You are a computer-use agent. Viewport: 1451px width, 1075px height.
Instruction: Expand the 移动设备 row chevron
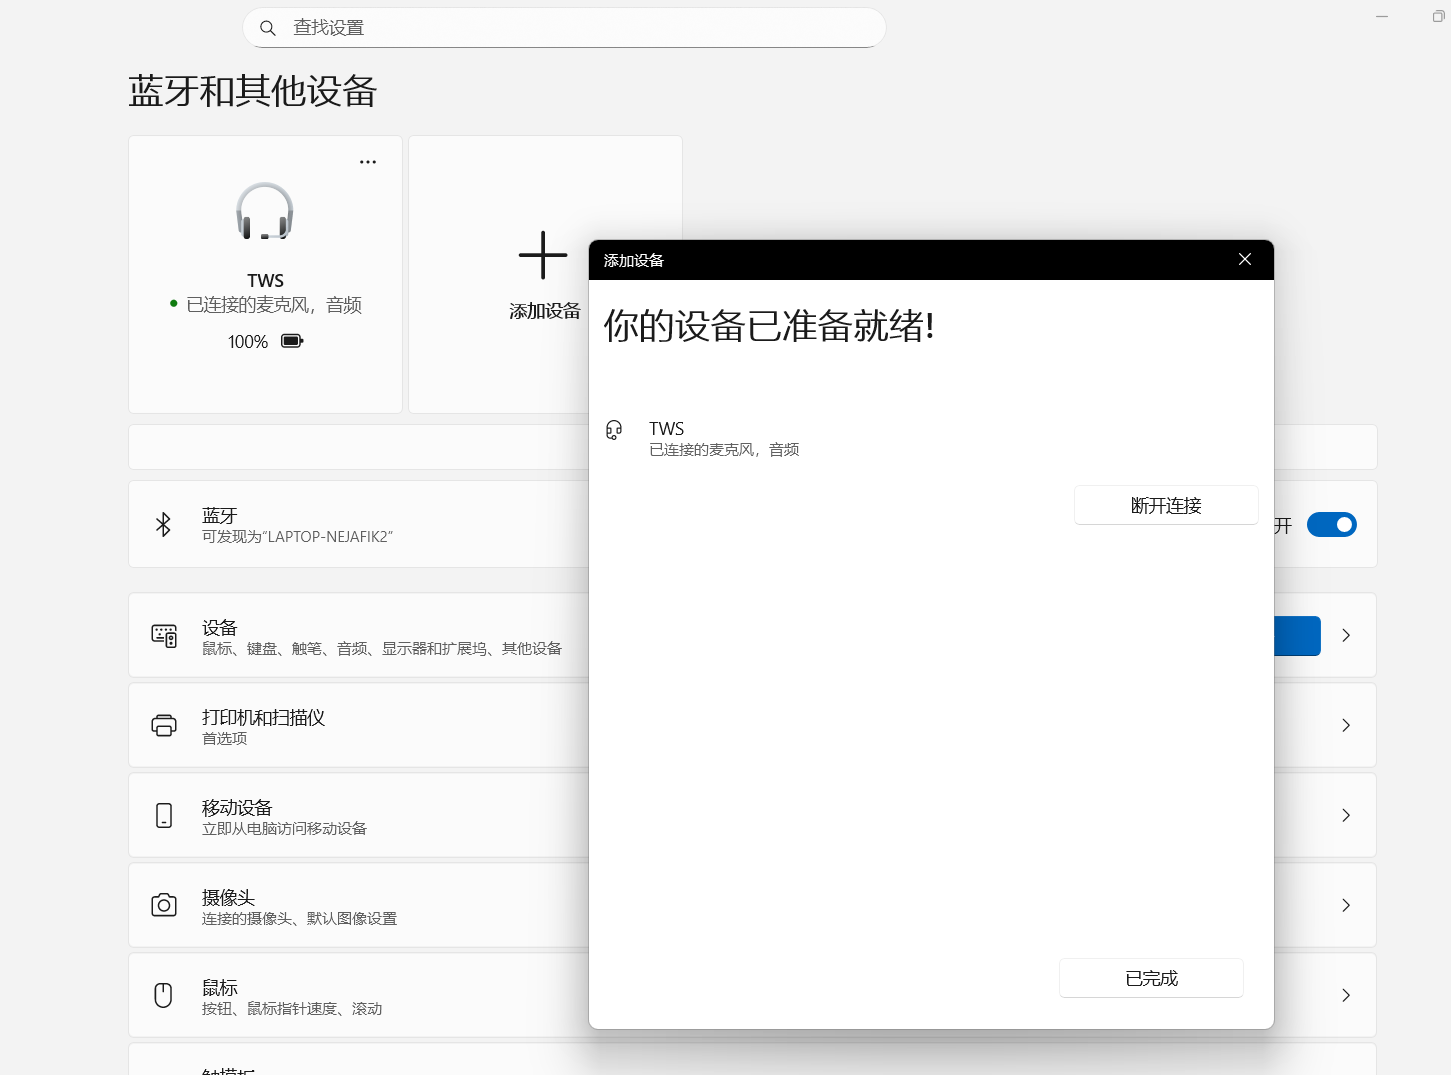click(1346, 815)
